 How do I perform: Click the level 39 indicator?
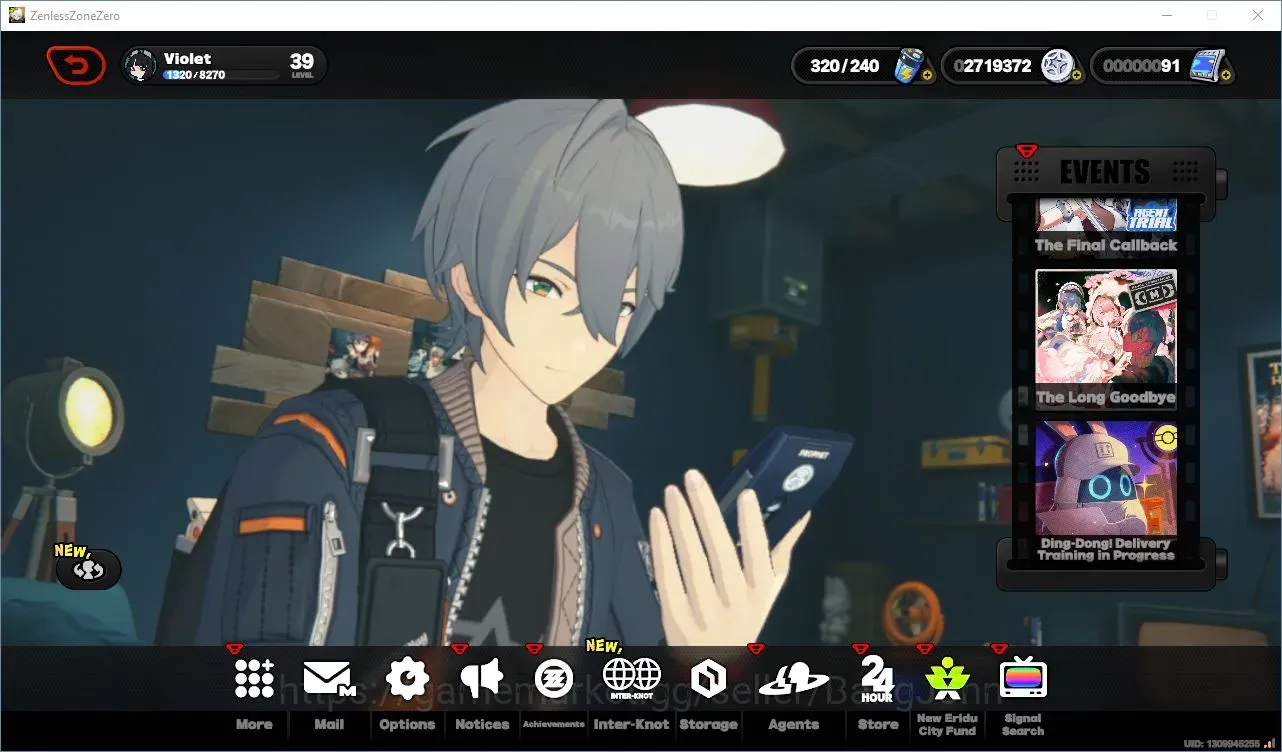(x=302, y=66)
